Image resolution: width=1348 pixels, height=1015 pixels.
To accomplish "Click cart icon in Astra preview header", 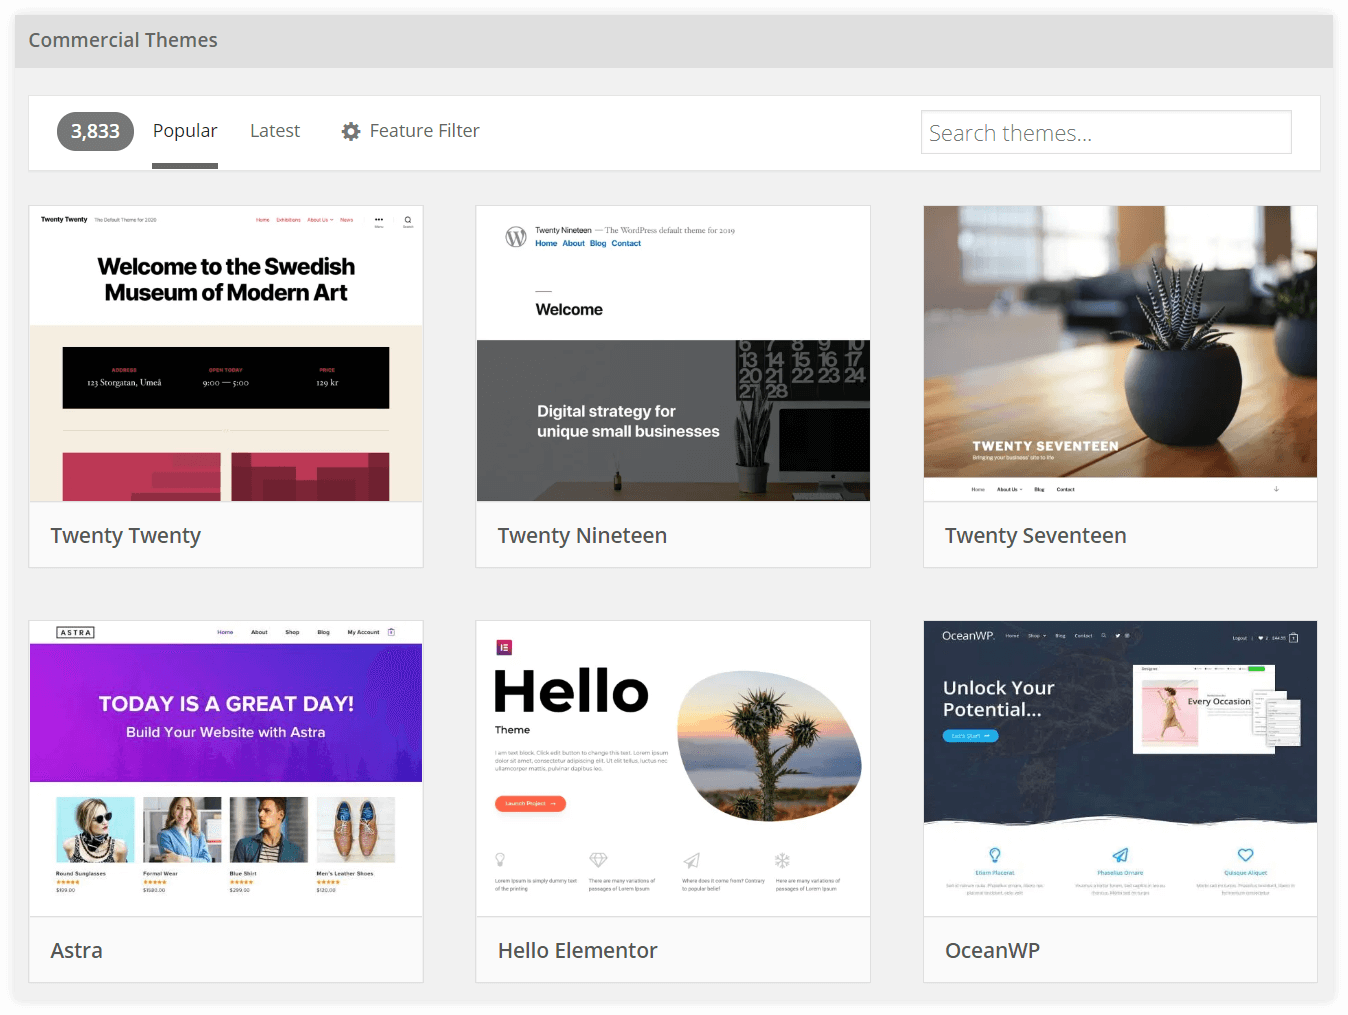I will coord(391,632).
